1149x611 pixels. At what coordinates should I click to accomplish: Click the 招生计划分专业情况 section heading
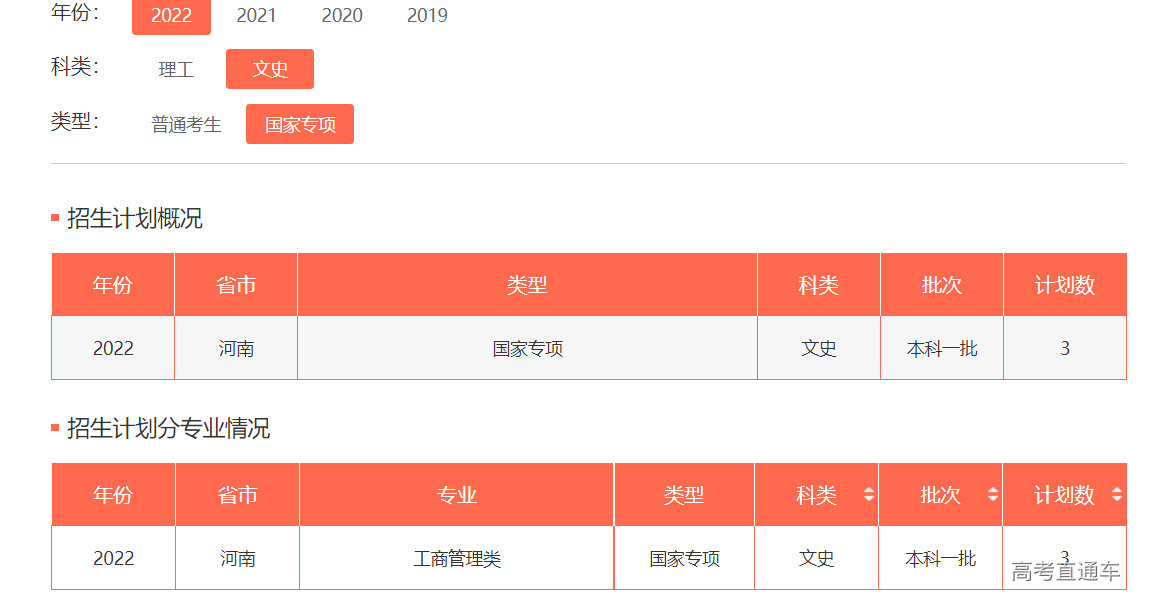tap(168, 429)
